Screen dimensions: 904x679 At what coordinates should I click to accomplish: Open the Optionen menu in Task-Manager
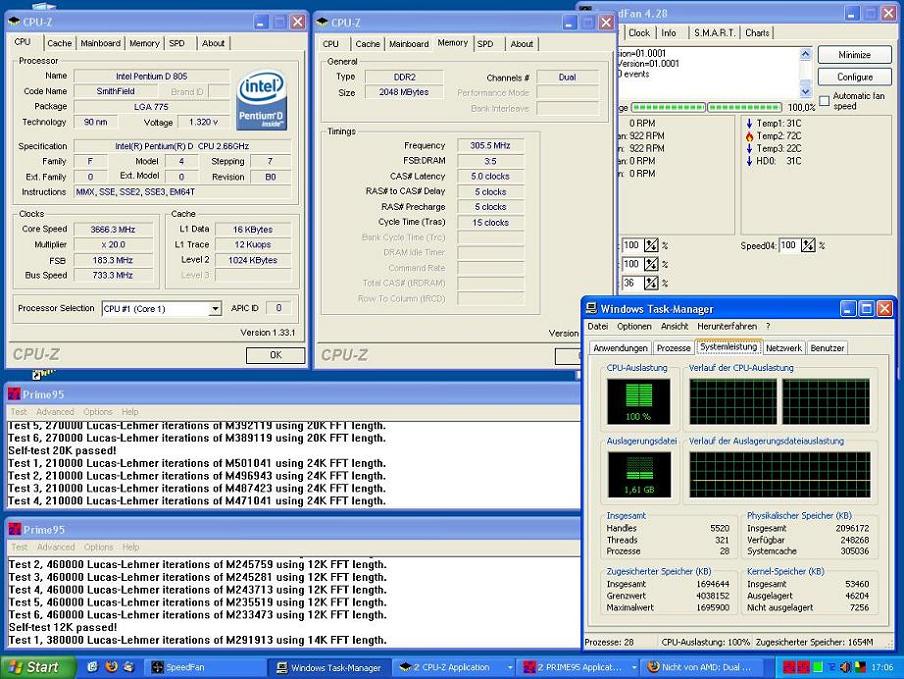point(634,326)
